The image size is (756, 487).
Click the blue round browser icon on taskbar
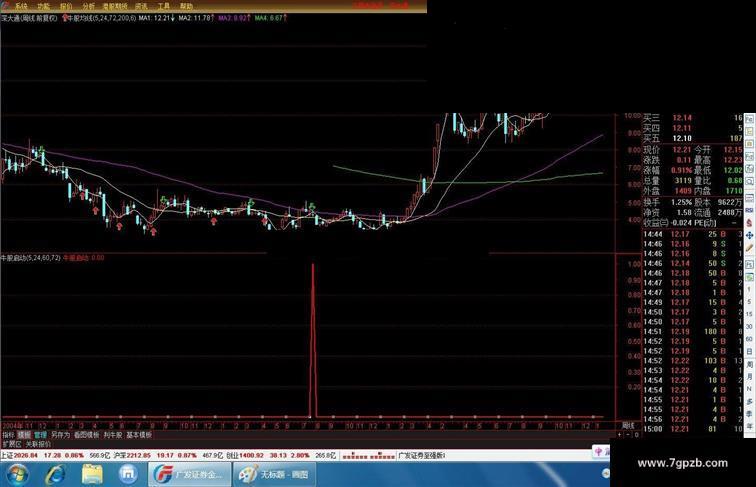click(x=128, y=474)
